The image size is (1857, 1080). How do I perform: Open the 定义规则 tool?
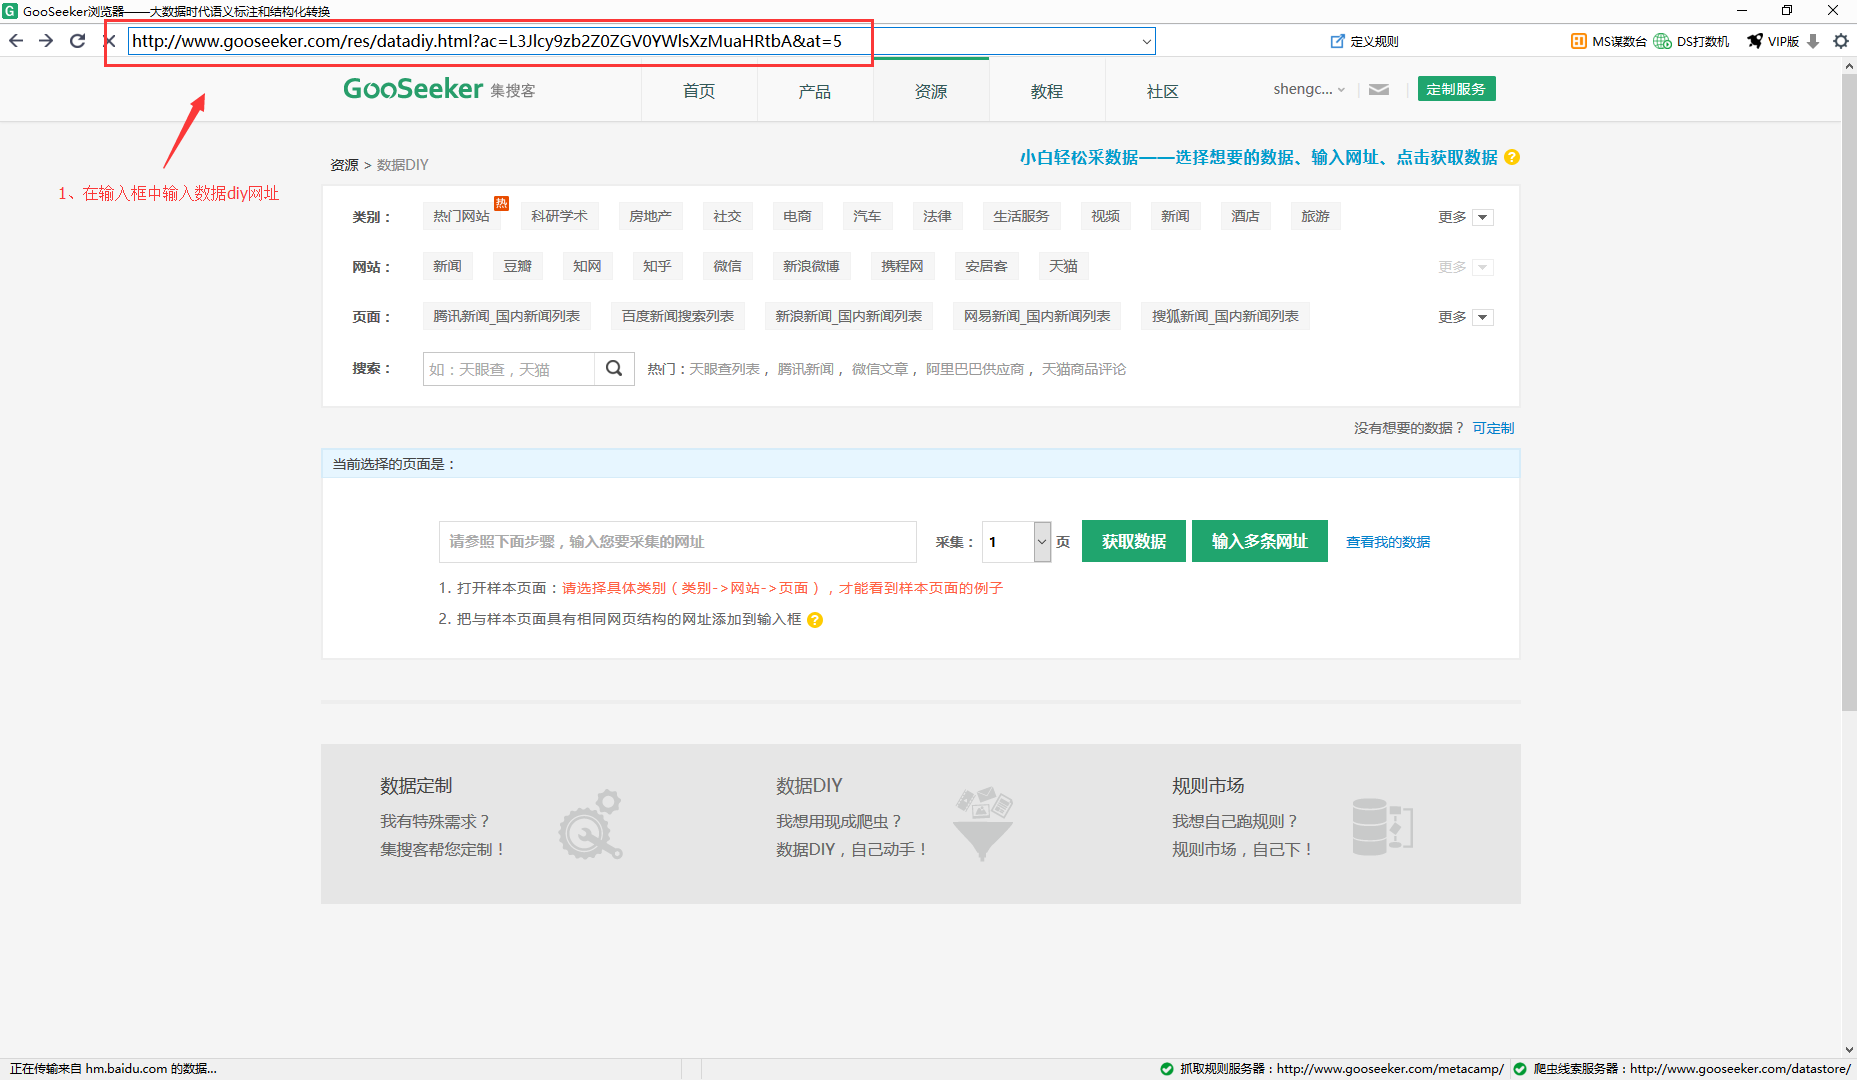[1364, 41]
